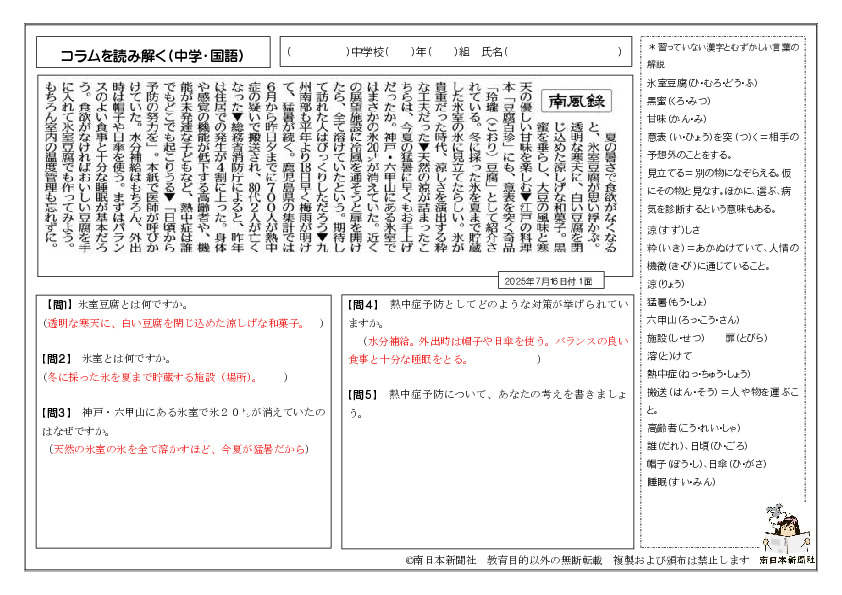Click glossary entry 見立てる＝別の物になぞらえる
The width and height of the screenshot is (842, 595).
[719, 191]
